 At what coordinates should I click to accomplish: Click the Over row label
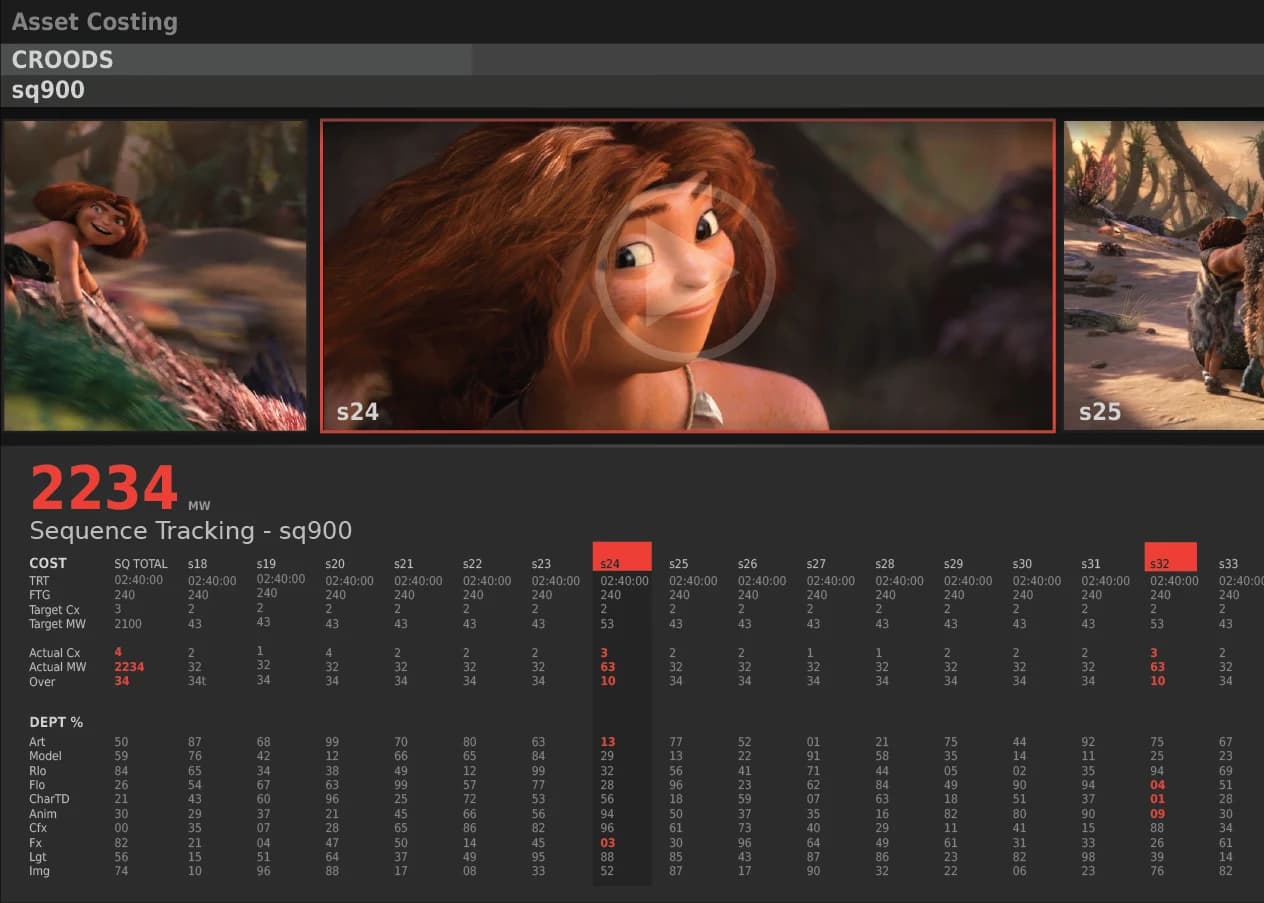coord(43,682)
